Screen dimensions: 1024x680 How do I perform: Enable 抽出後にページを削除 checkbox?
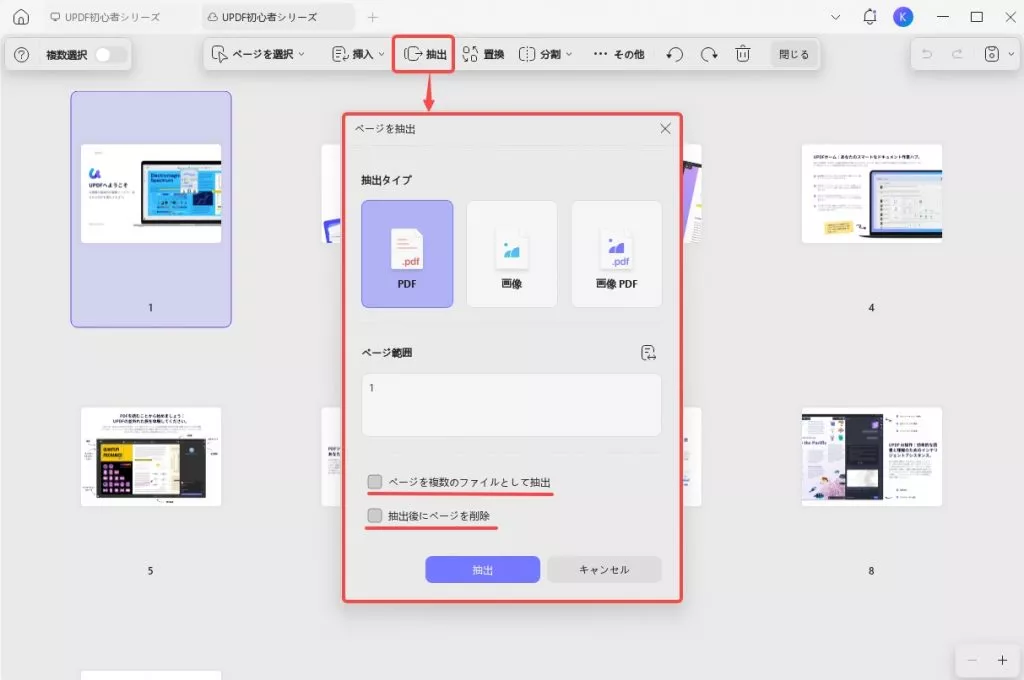click(374, 516)
